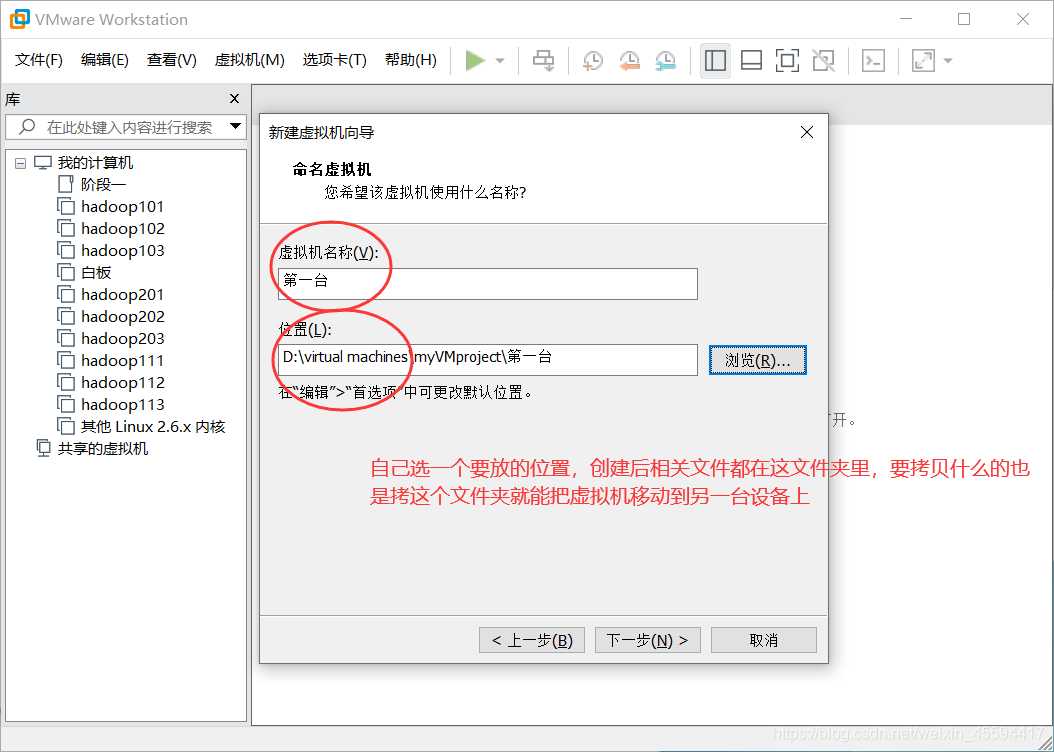The image size is (1054, 752).
Task: Click the 我的计算机 monitor icon
Action: coord(43,163)
